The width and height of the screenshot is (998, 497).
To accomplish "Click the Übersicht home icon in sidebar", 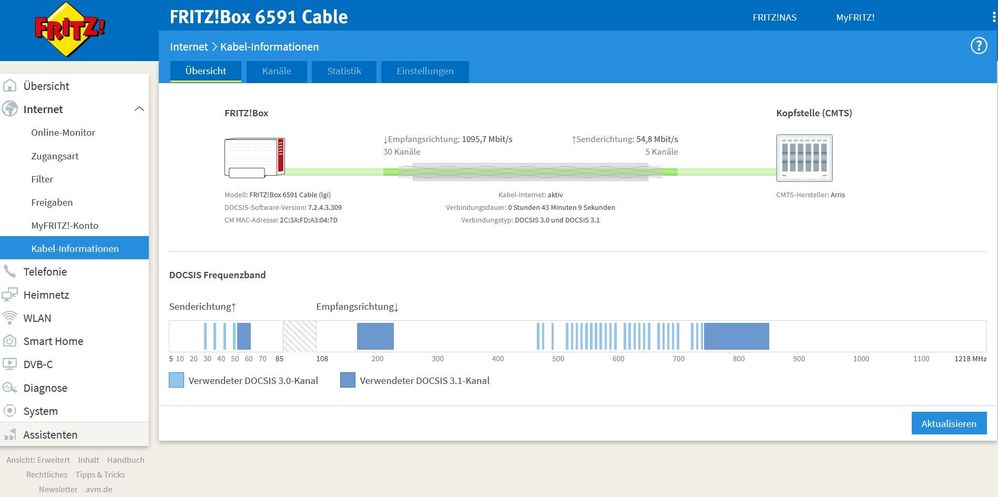I will click(10, 86).
